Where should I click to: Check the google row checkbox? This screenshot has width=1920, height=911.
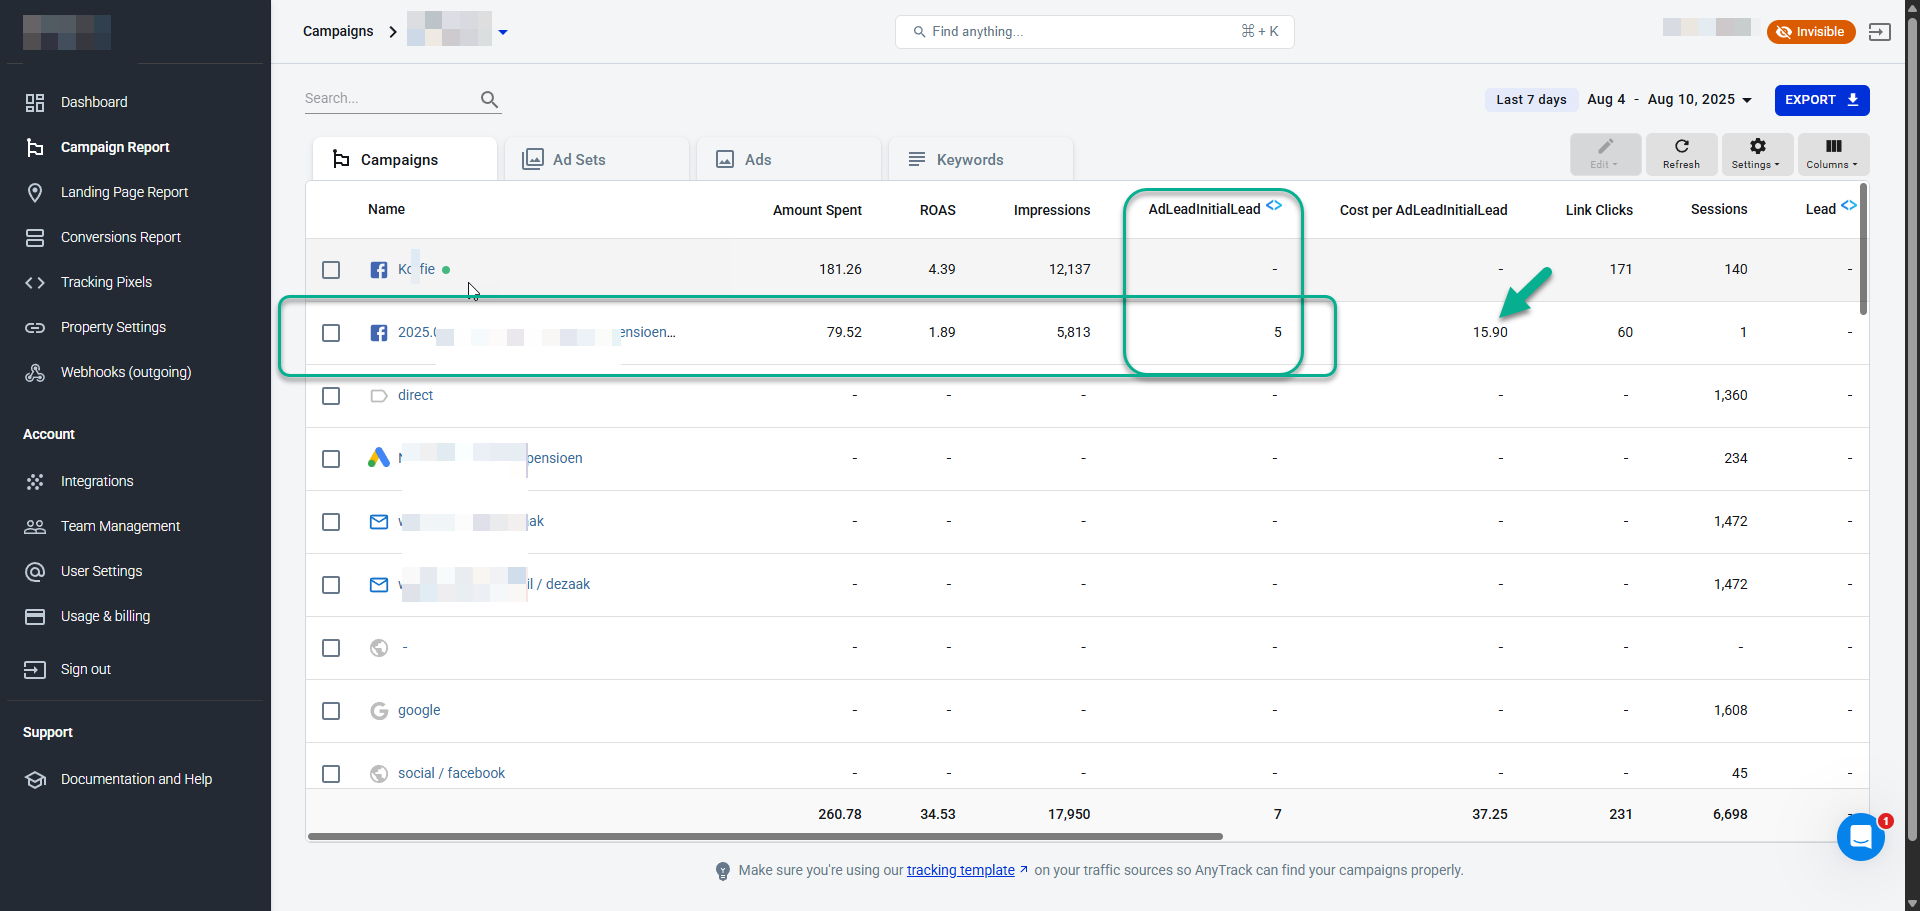[331, 711]
